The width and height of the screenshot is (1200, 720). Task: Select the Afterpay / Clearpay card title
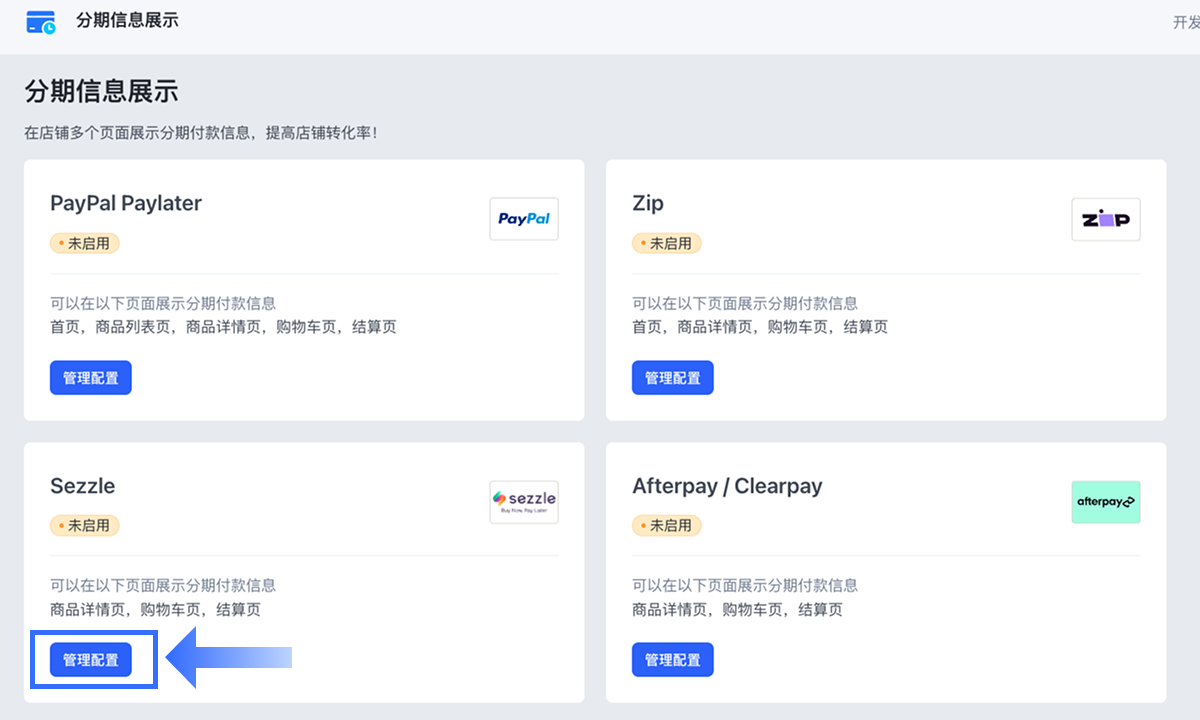point(727,486)
